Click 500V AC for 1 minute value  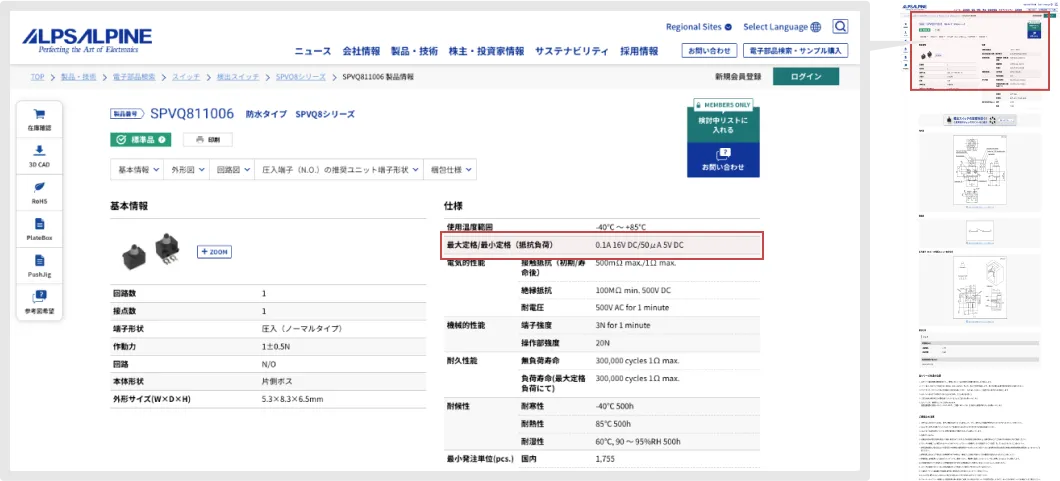click(x=632, y=308)
